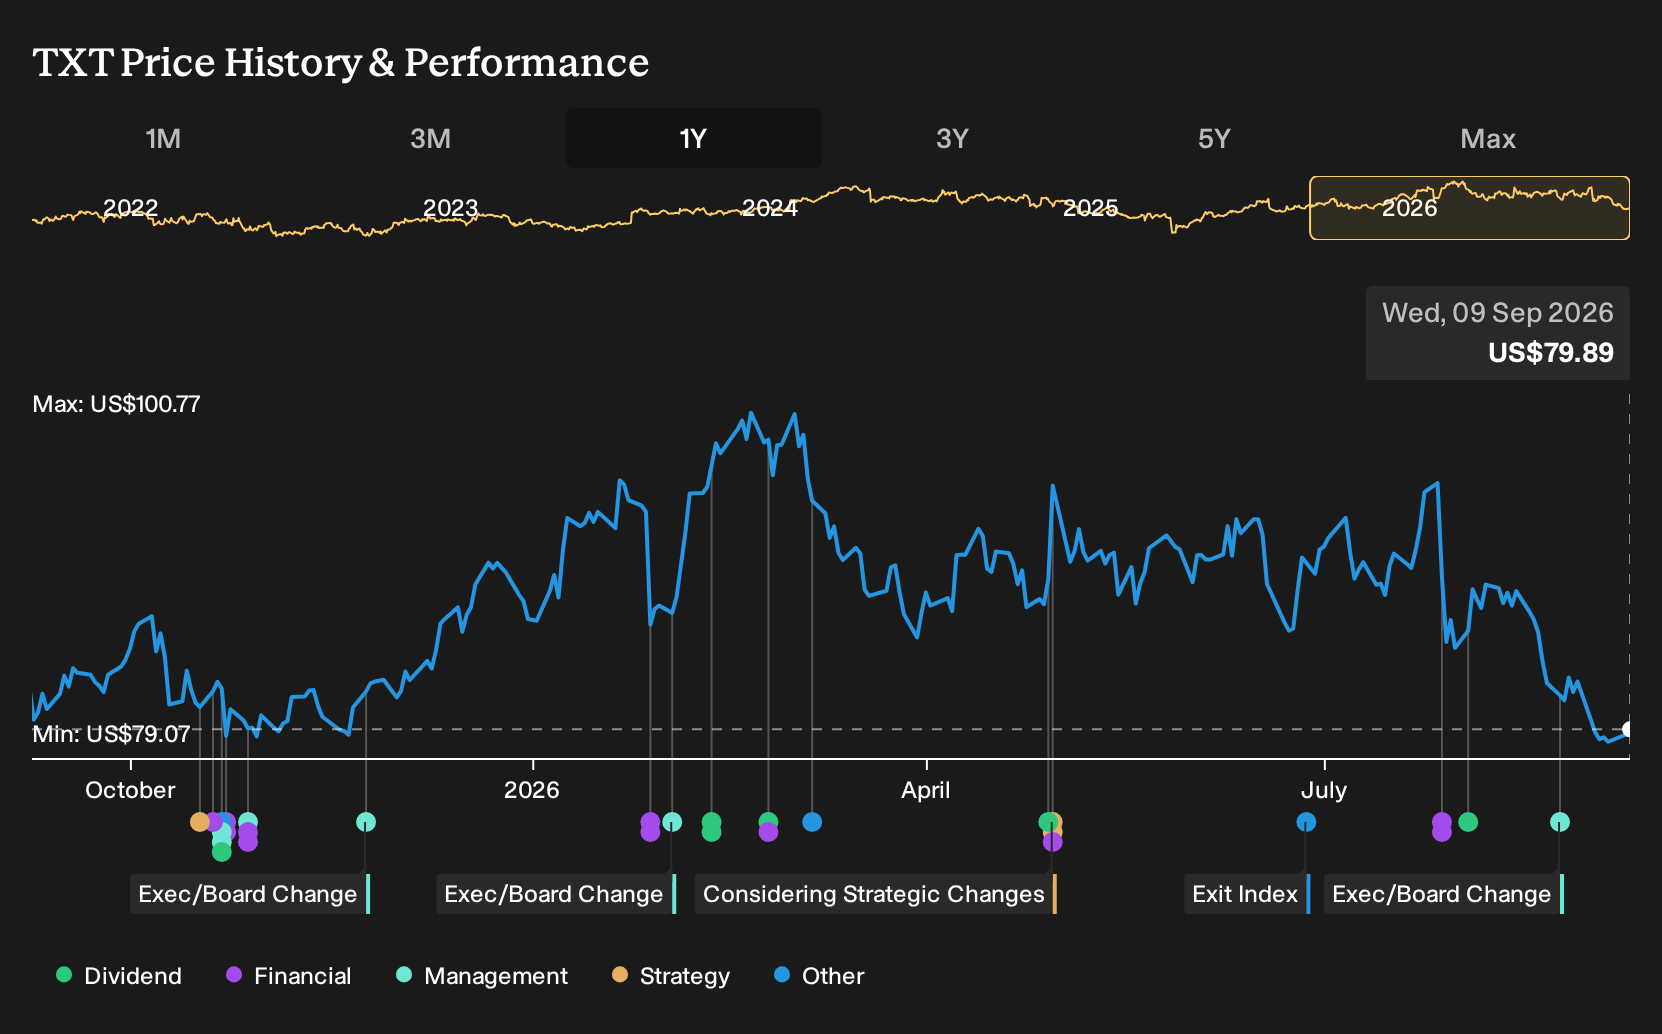Open the Considering Strategic Changes event label
Viewport: 1662px width, 1034px height.
click(875, 894)
